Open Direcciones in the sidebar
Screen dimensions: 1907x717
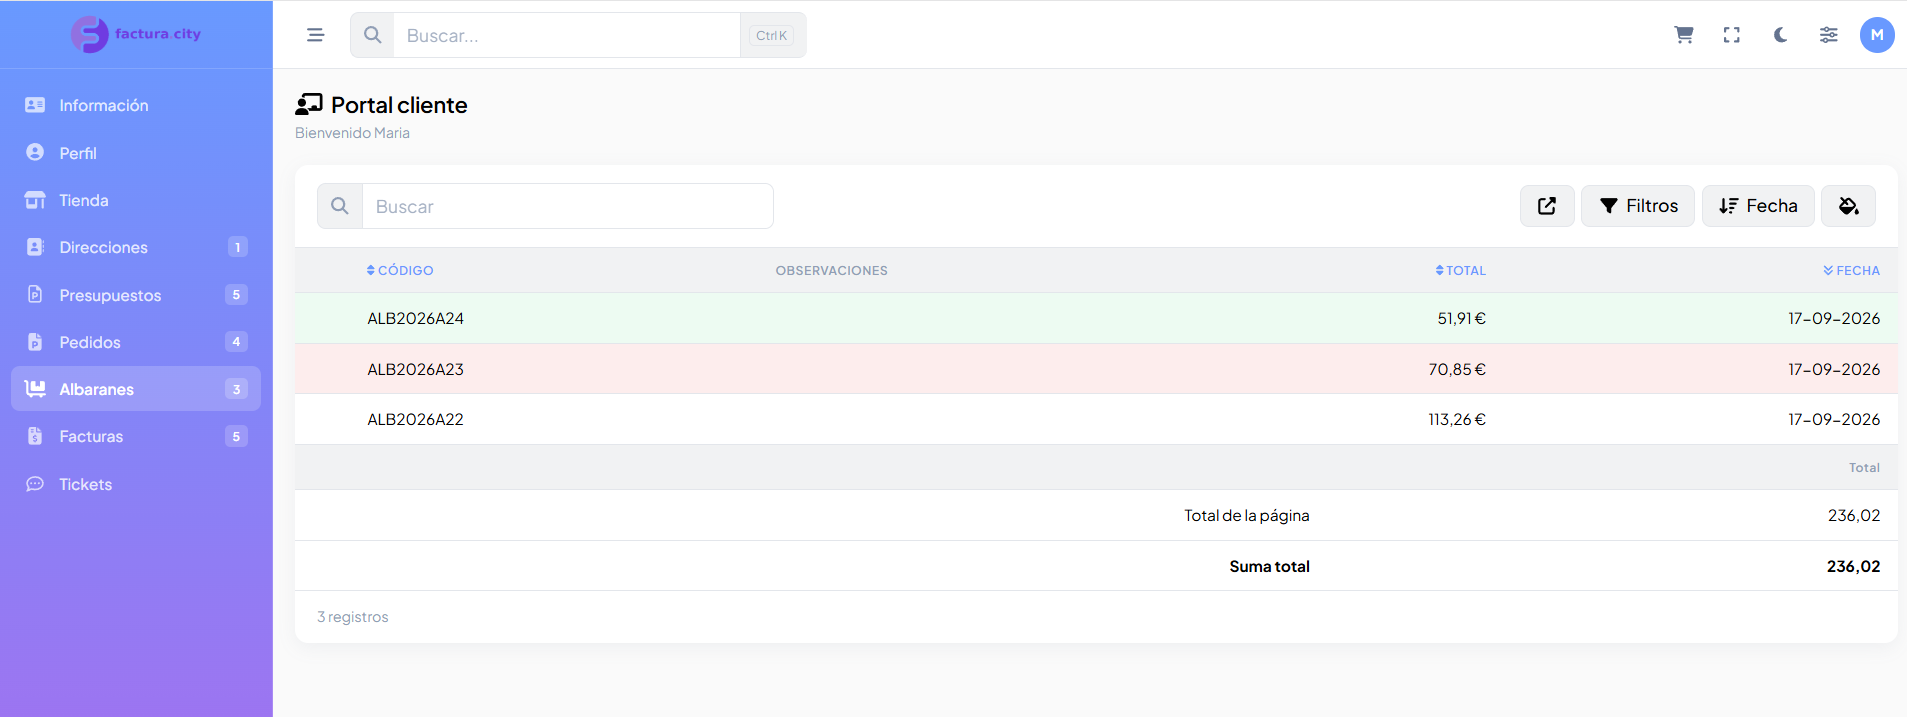coord(136,247)
